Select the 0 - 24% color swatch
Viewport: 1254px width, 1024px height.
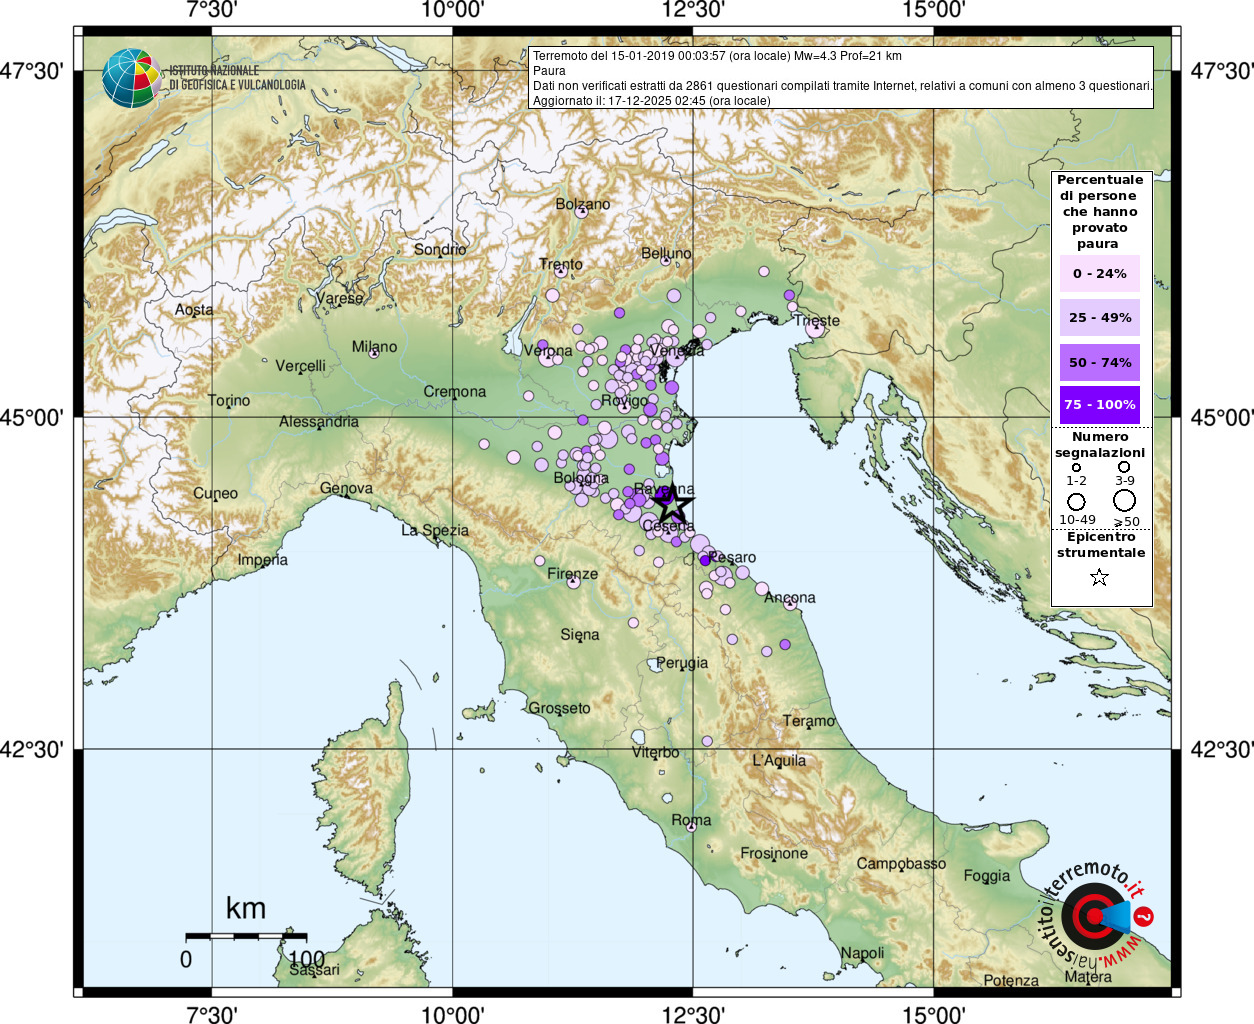click(1099, 273)
